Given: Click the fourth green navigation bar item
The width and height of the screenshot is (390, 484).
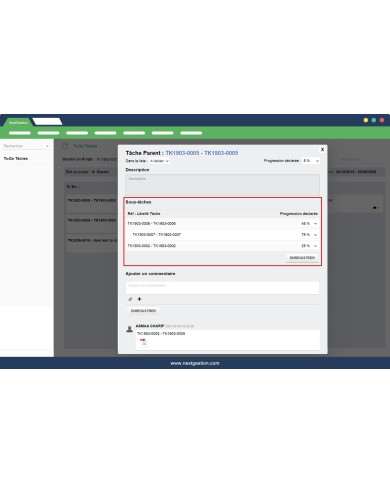Looking at the screenshot, I should [x=105, y=133].
